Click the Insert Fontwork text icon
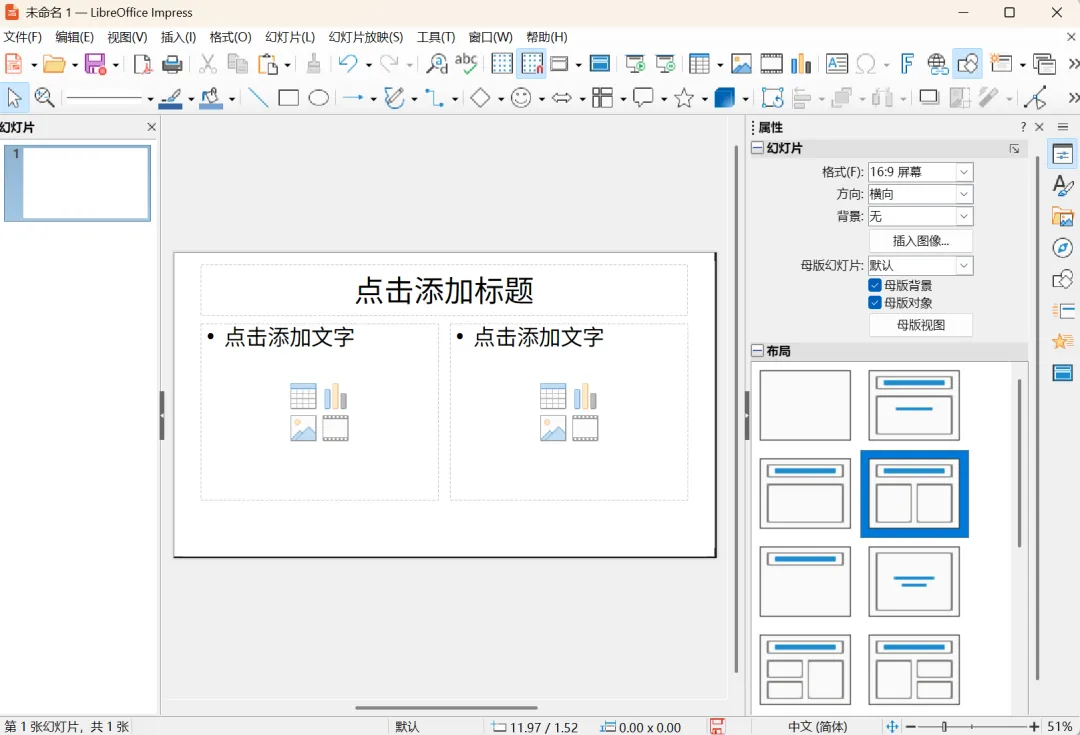This screenshot has width=1080, height=735. [x=907, y=64]
